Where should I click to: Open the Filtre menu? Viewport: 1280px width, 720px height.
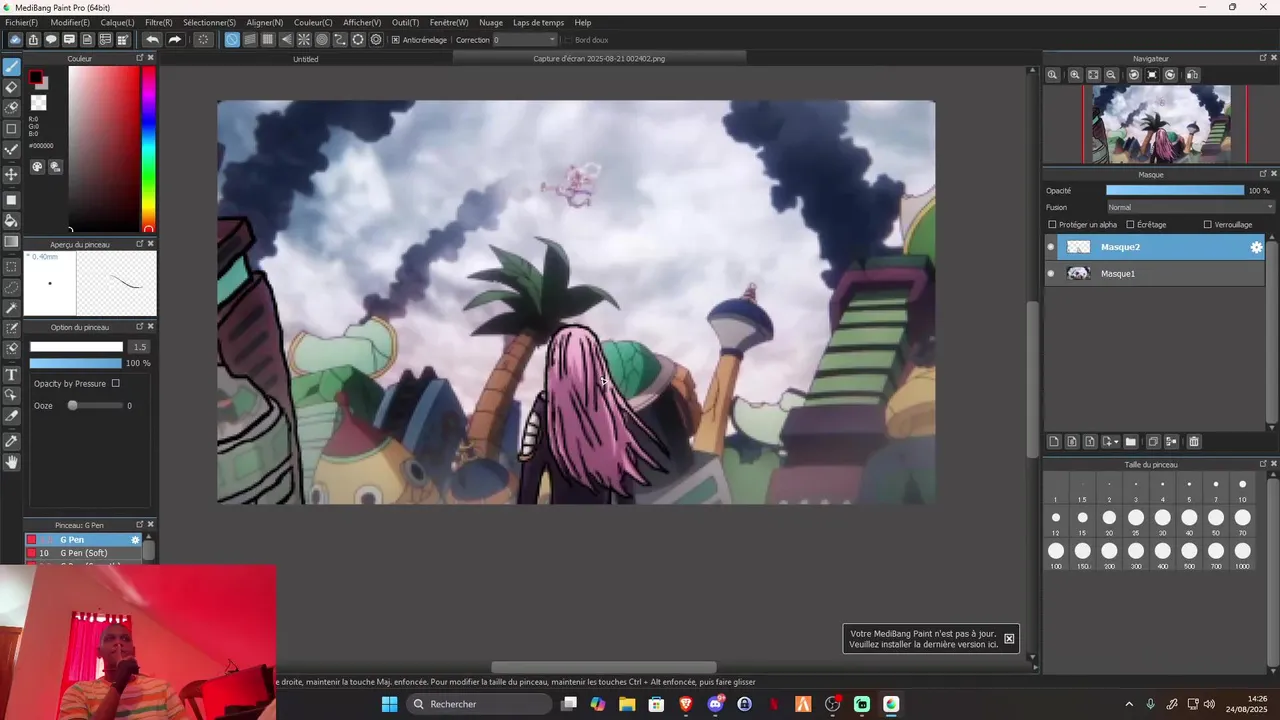pos(158,22)
